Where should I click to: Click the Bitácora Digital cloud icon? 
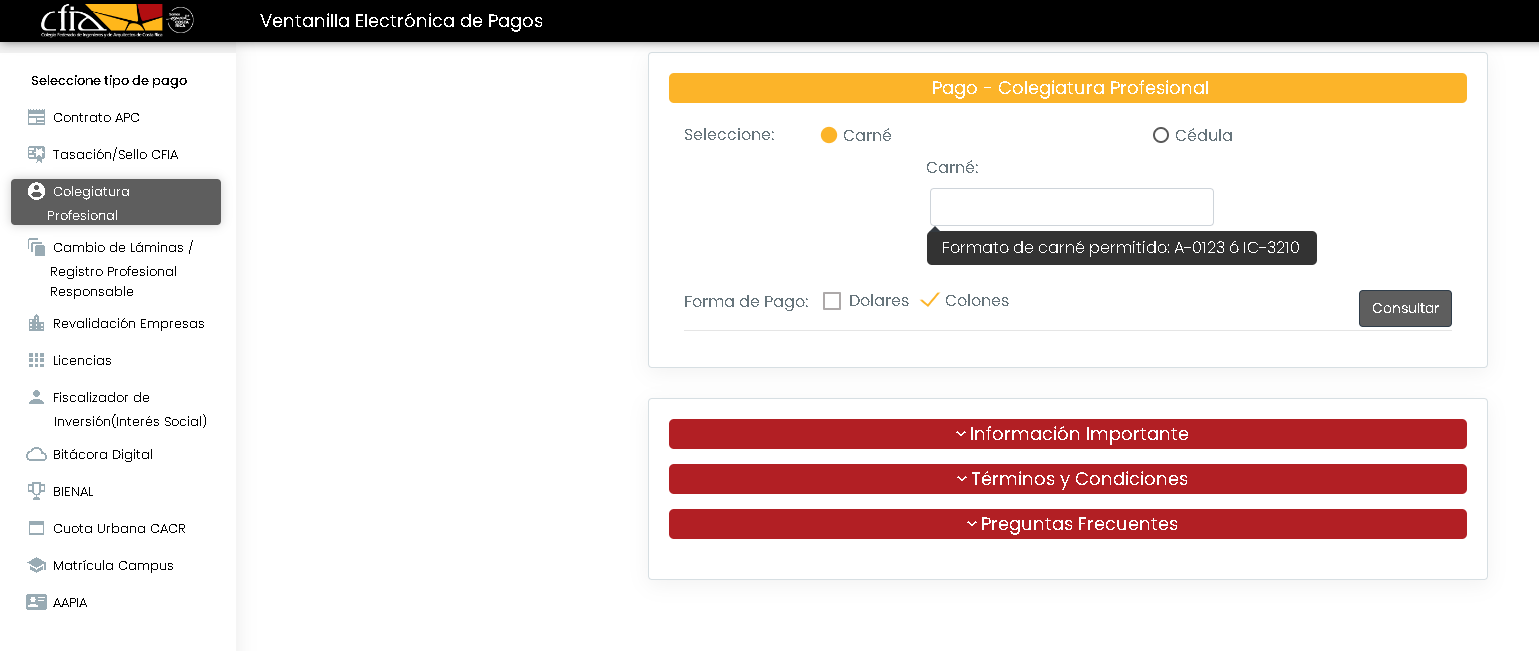[37, 455]
